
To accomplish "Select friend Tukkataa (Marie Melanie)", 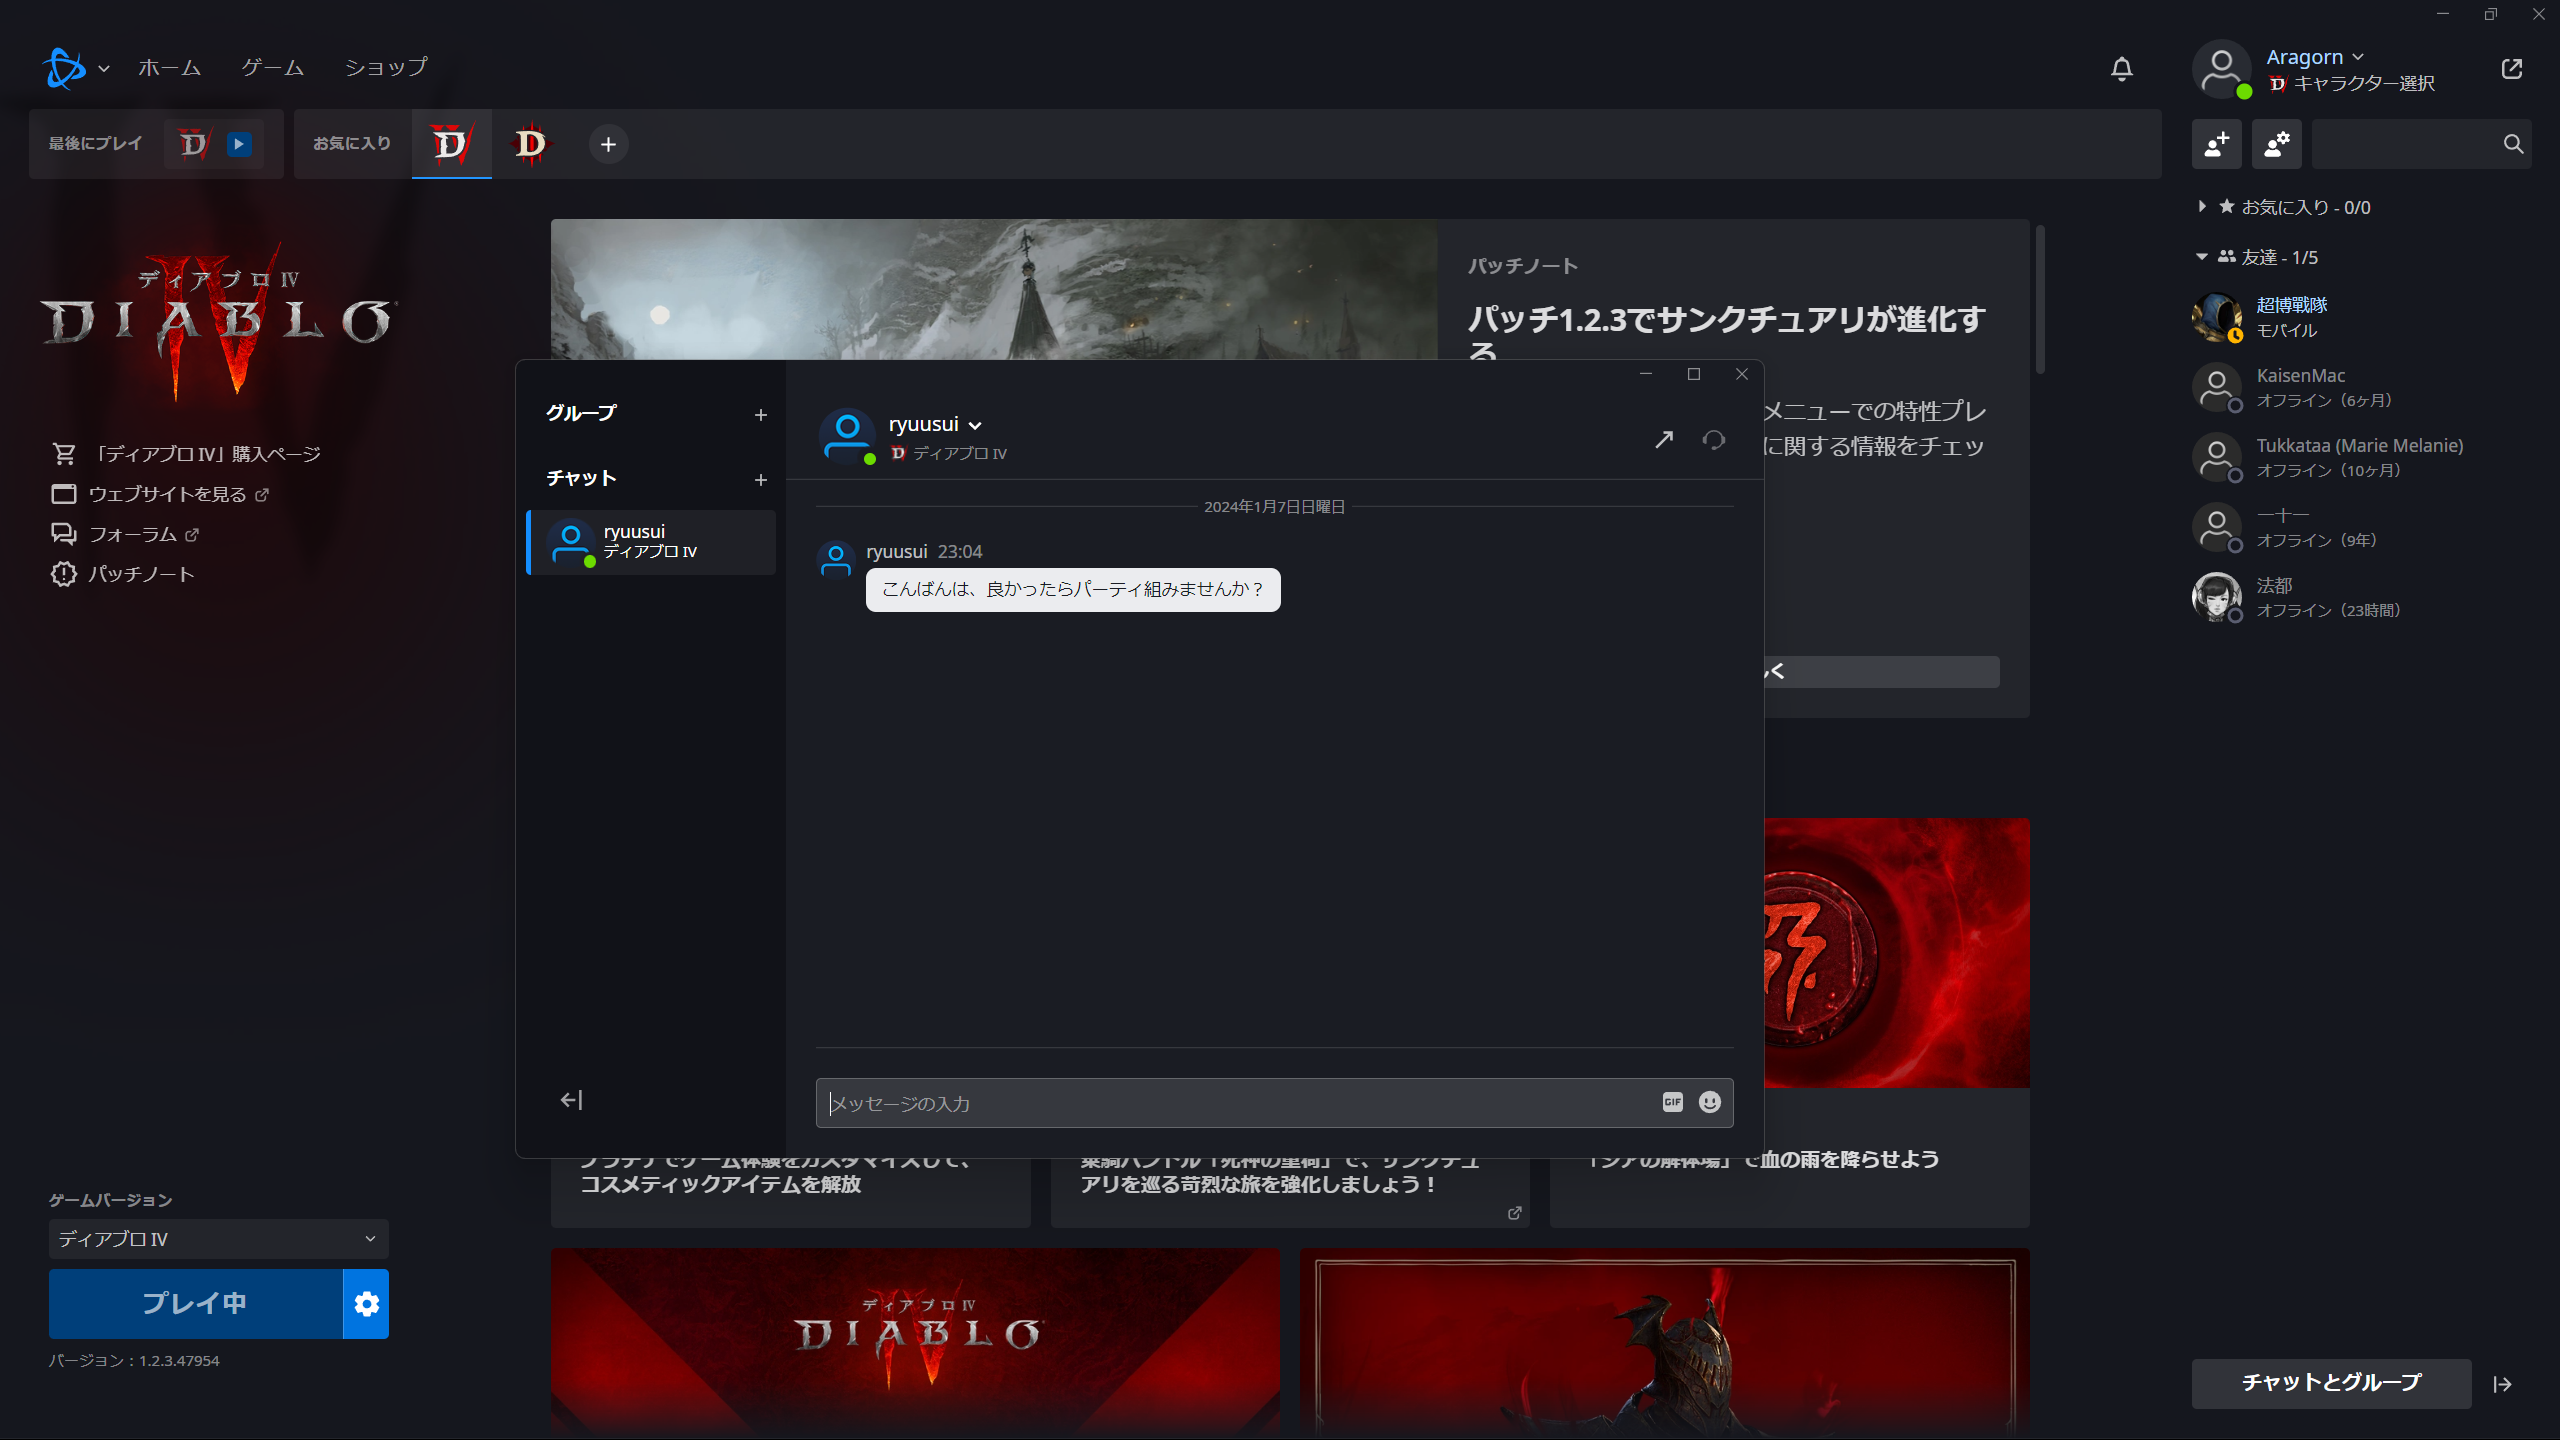I will [x=2360, y=457].
